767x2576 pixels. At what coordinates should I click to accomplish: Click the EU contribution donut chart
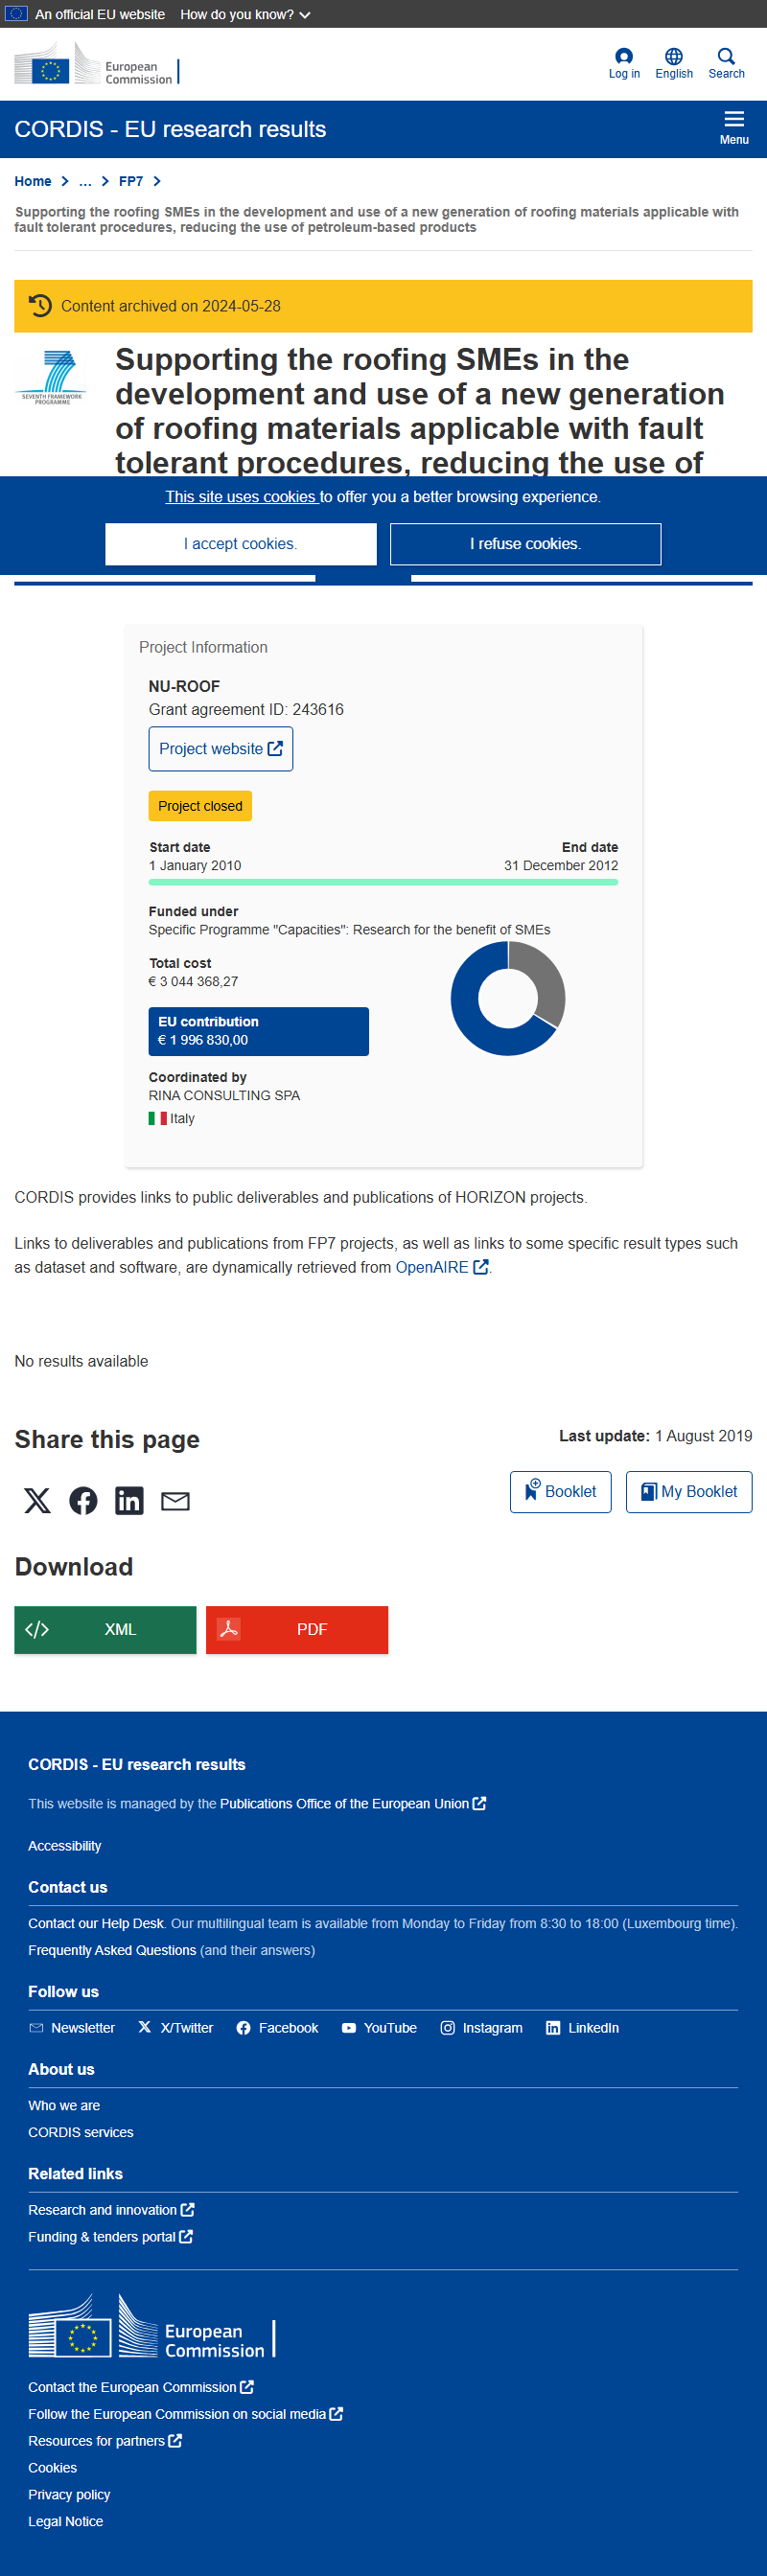click(508, 998)
